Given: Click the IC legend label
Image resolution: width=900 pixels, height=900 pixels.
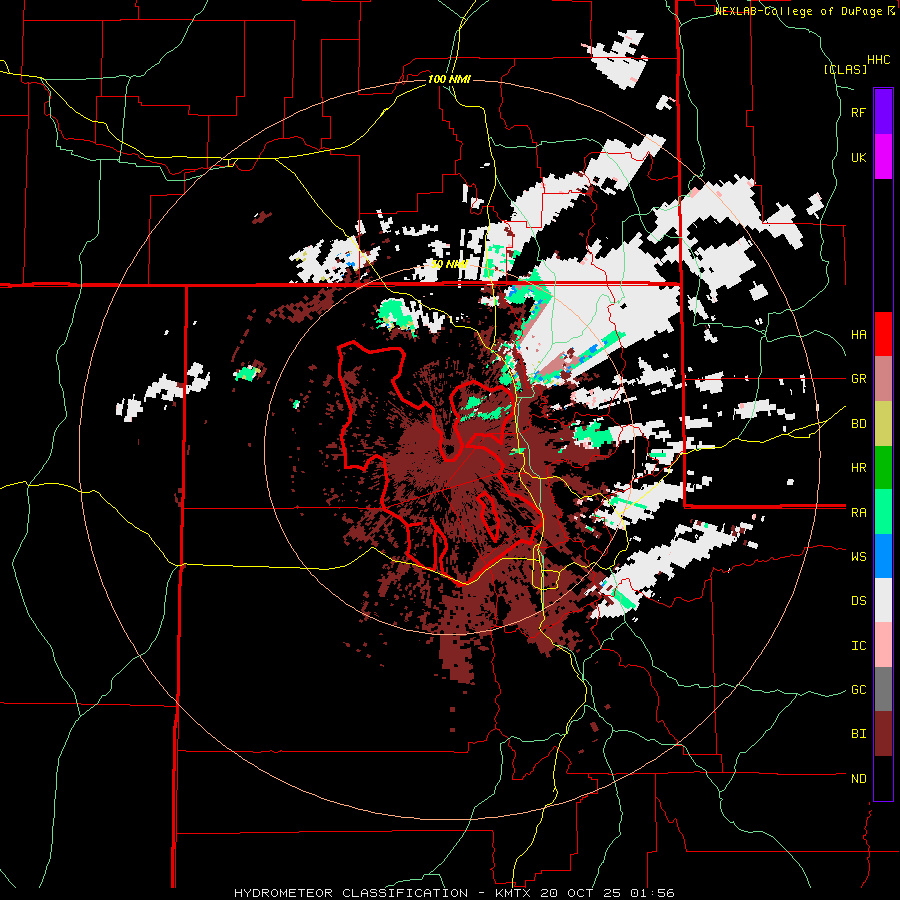Looking at the screenshot, I should (858, 646).
